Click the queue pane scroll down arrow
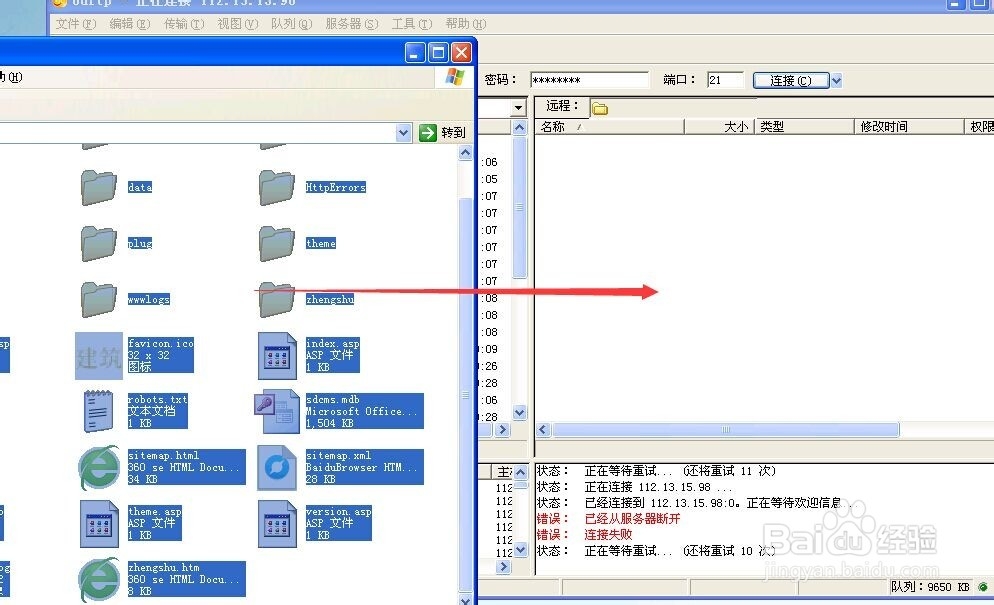Screen dimensions: 994x605 point(520,550)
